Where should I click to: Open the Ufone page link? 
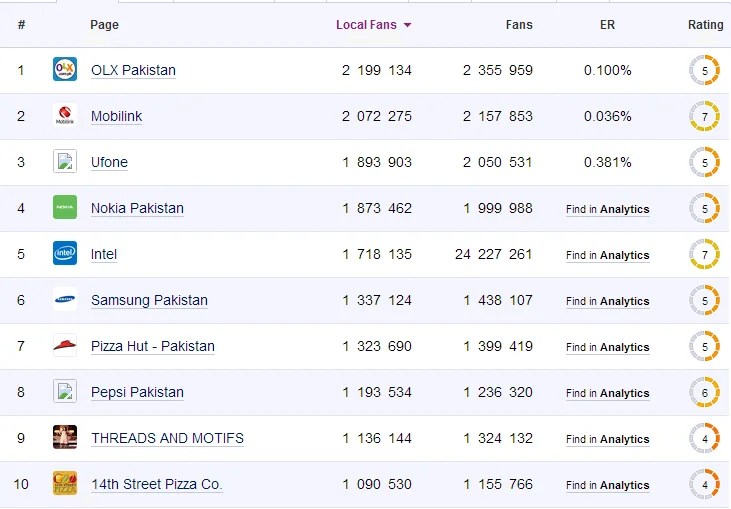(109, 162)
